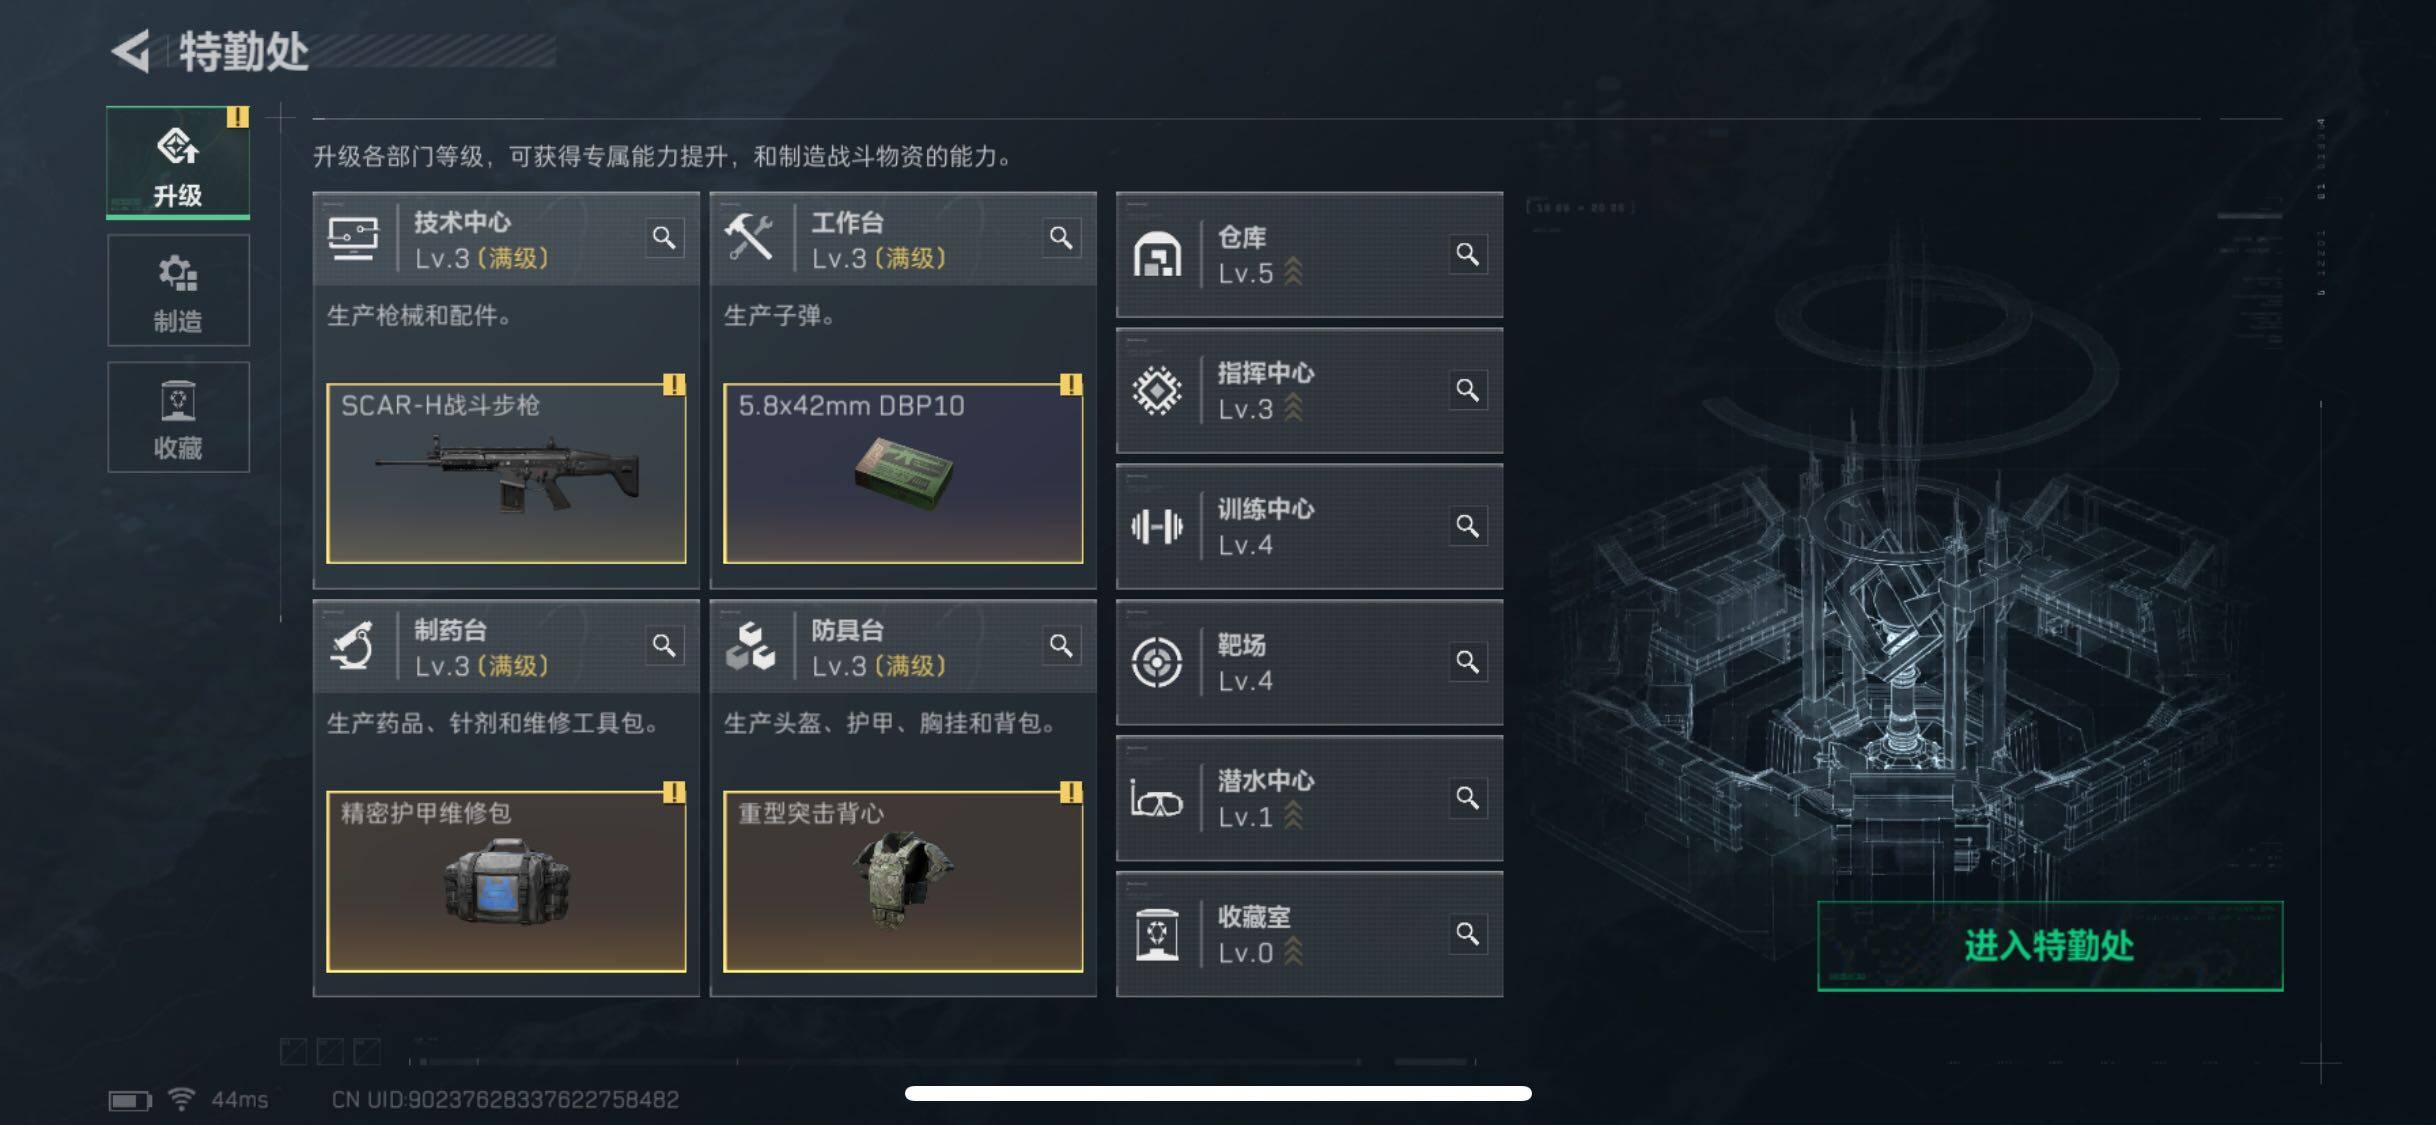Click the back arrow beside 特勤处
The height and width of the screenshot is (1125, 2436).
tap(132, 51)
